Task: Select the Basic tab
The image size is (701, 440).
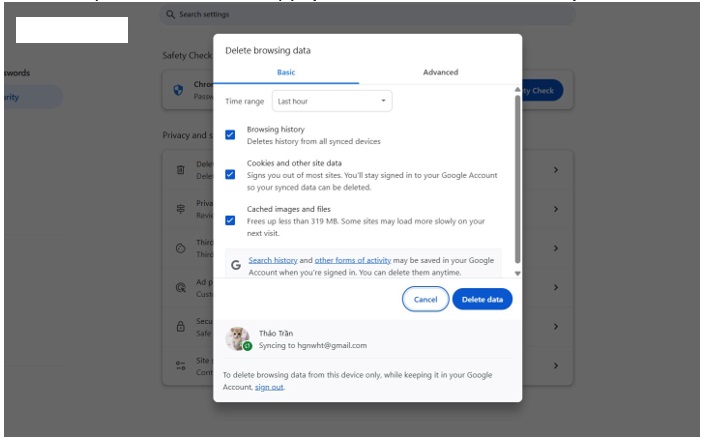Action: (x=286, y=72)
